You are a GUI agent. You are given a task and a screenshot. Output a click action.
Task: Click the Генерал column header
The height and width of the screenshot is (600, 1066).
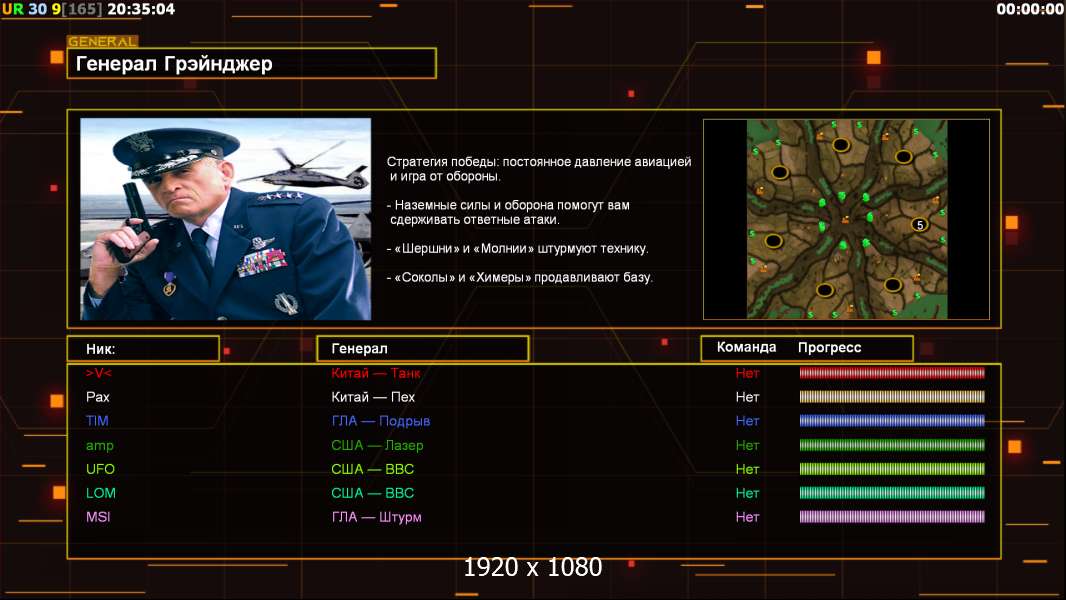[x=422, y=348]
